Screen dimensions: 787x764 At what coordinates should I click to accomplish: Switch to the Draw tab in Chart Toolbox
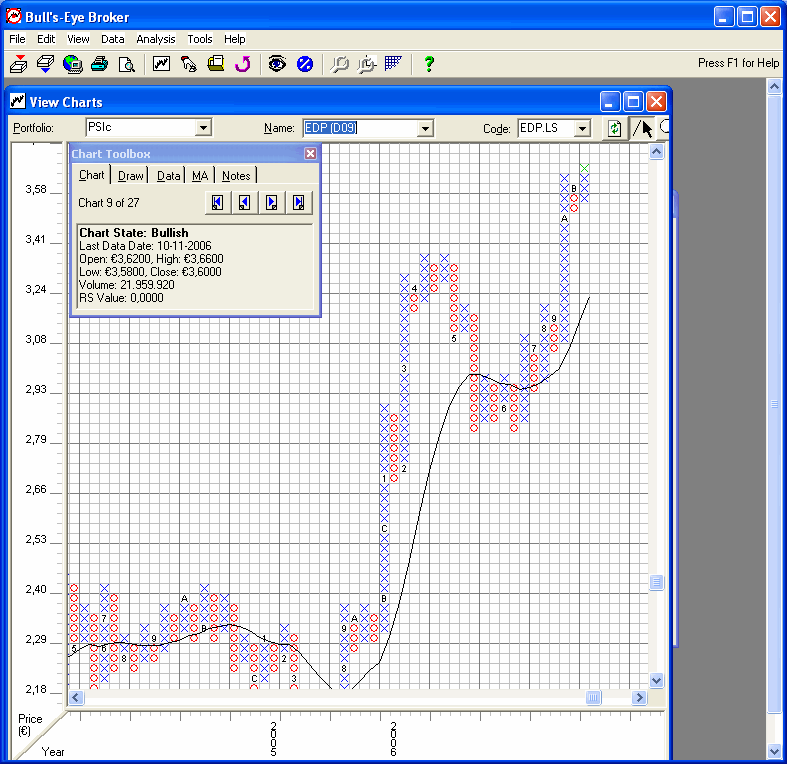130,175
